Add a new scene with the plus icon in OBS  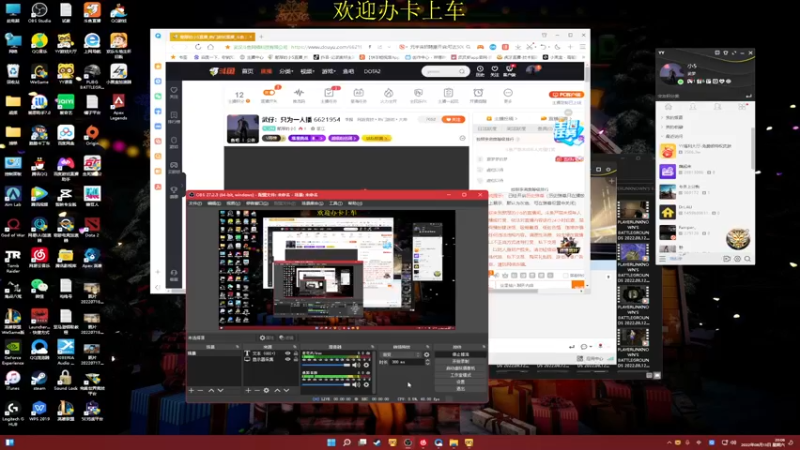191,390
